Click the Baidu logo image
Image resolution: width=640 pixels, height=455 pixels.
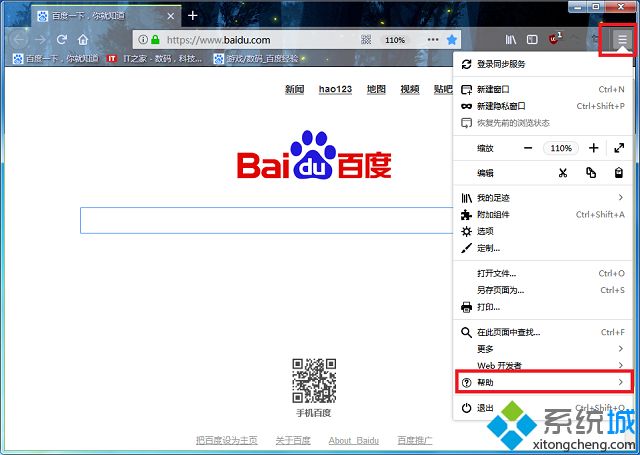pos(314,155)
